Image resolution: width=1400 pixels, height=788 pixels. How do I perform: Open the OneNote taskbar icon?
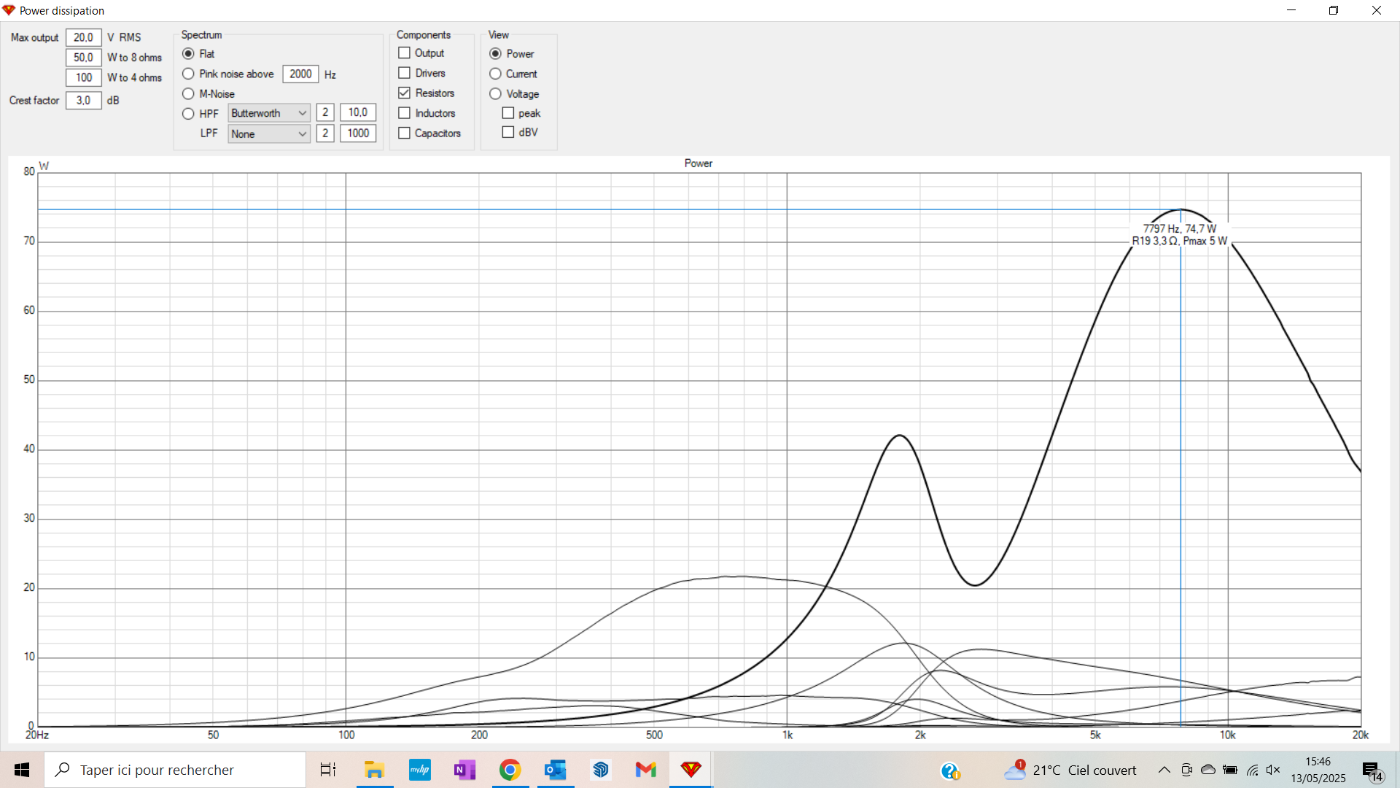pyautogui.click(x=464, y=770)
